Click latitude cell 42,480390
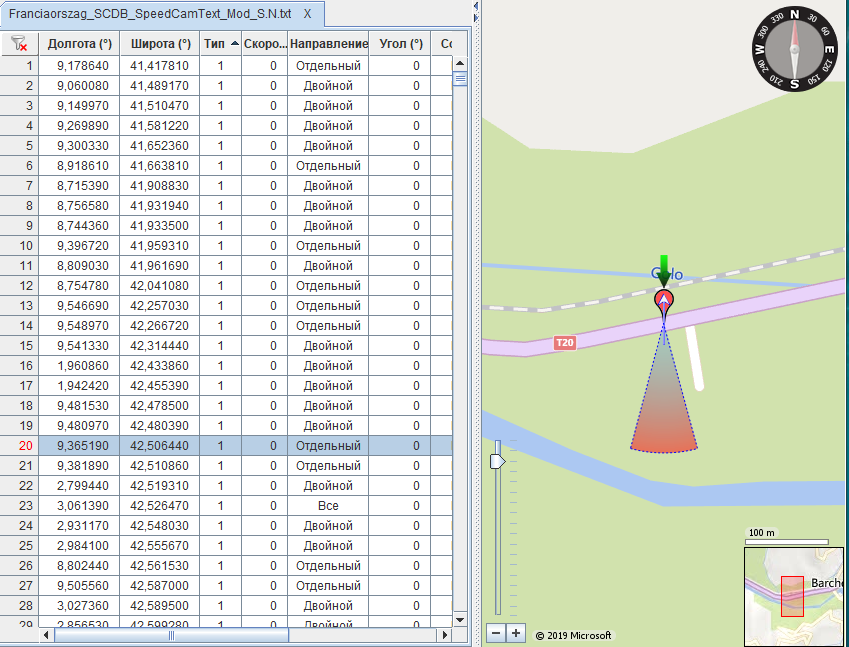Image resolution: width=849 pixels, height=647 pixels. coord(160,427)
